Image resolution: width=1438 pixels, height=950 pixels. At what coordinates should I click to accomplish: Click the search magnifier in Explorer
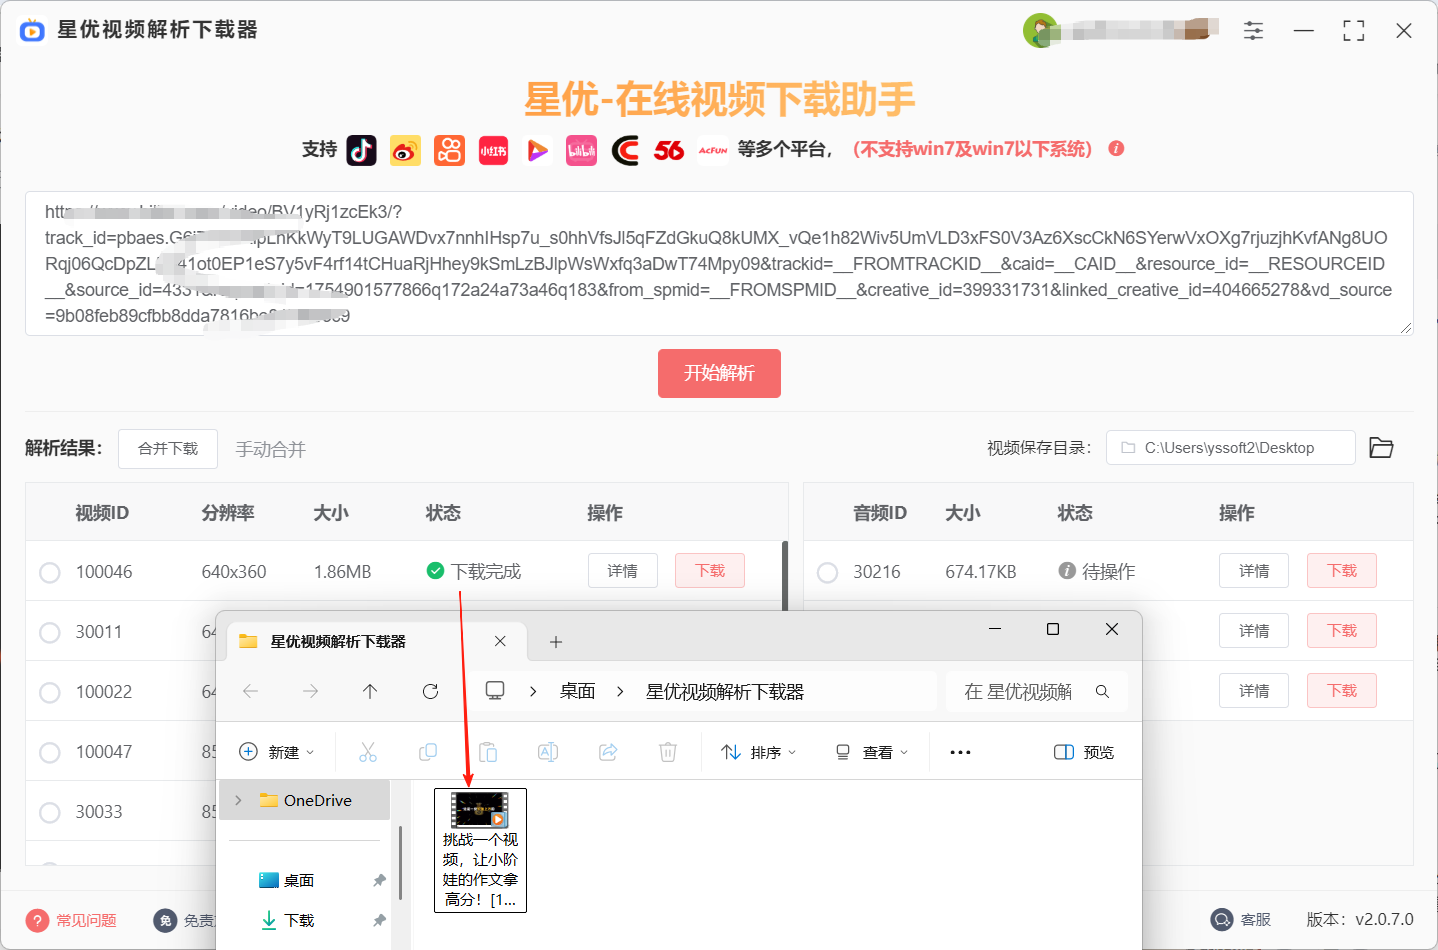(1102, 691)
